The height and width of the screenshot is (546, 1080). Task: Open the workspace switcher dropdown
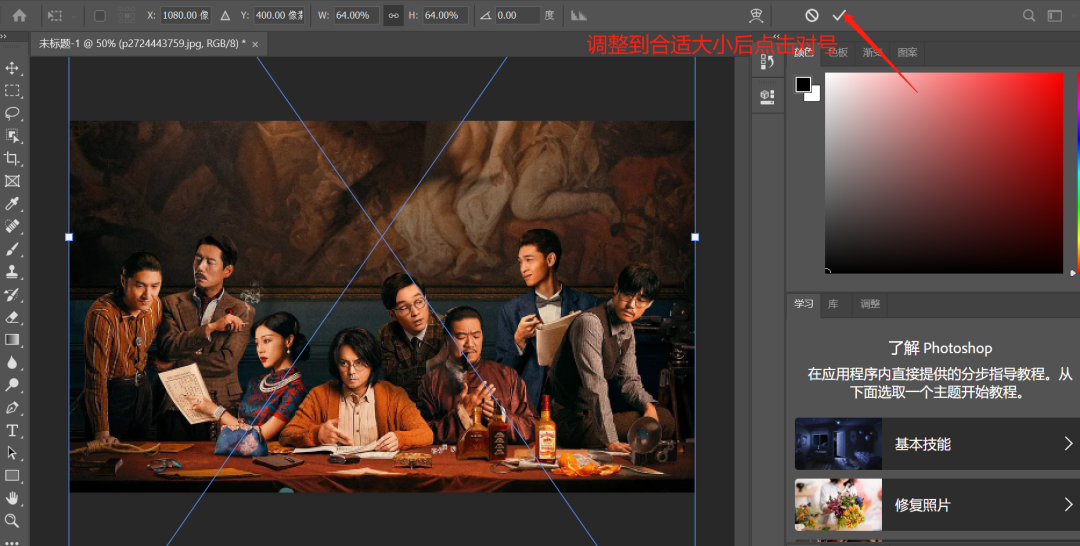coord(1055,16)
